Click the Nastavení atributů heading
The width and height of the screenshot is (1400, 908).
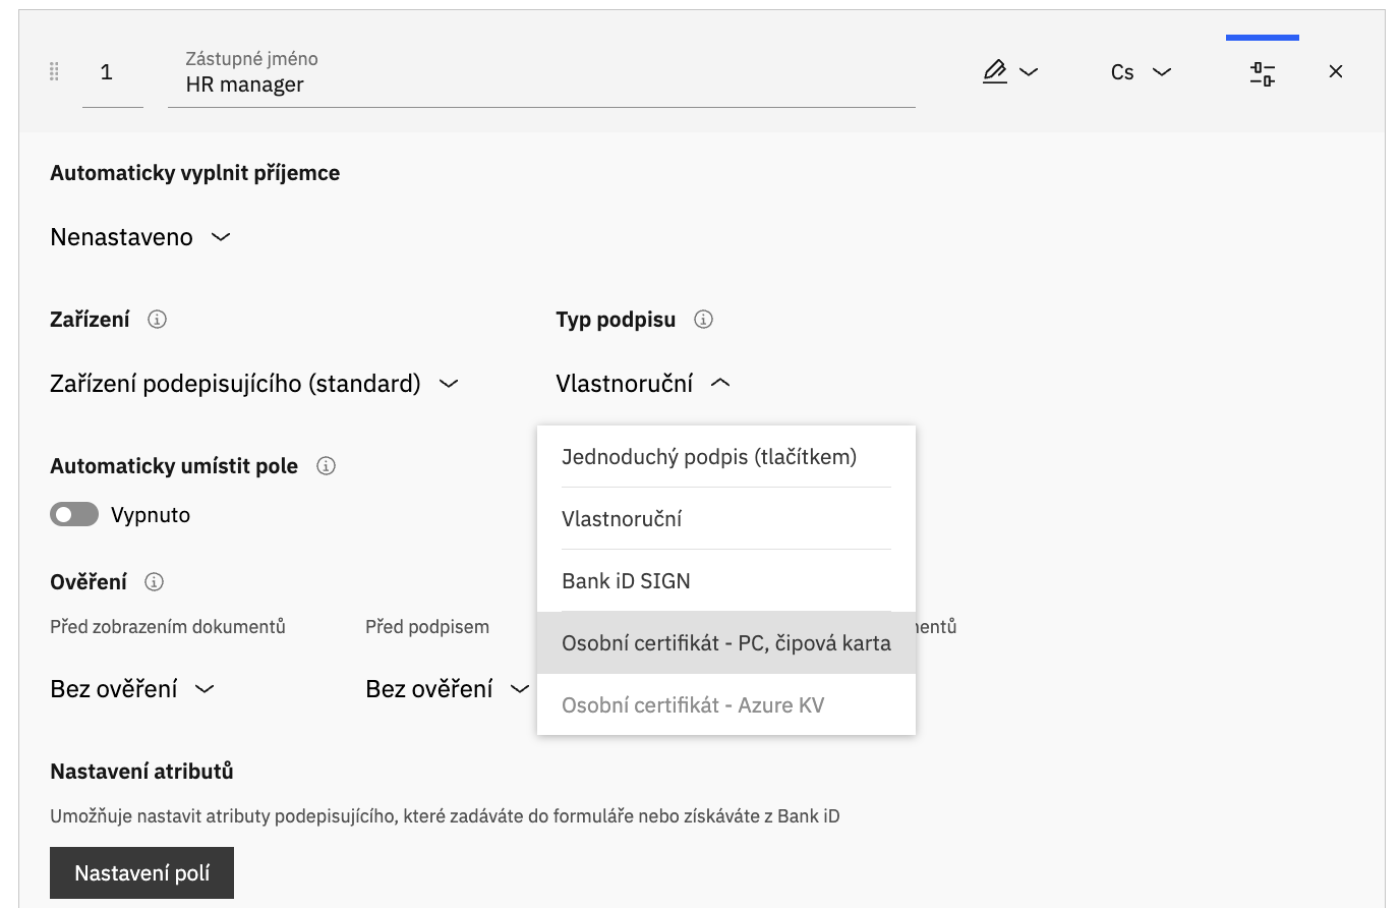click(x=142, y=771)
